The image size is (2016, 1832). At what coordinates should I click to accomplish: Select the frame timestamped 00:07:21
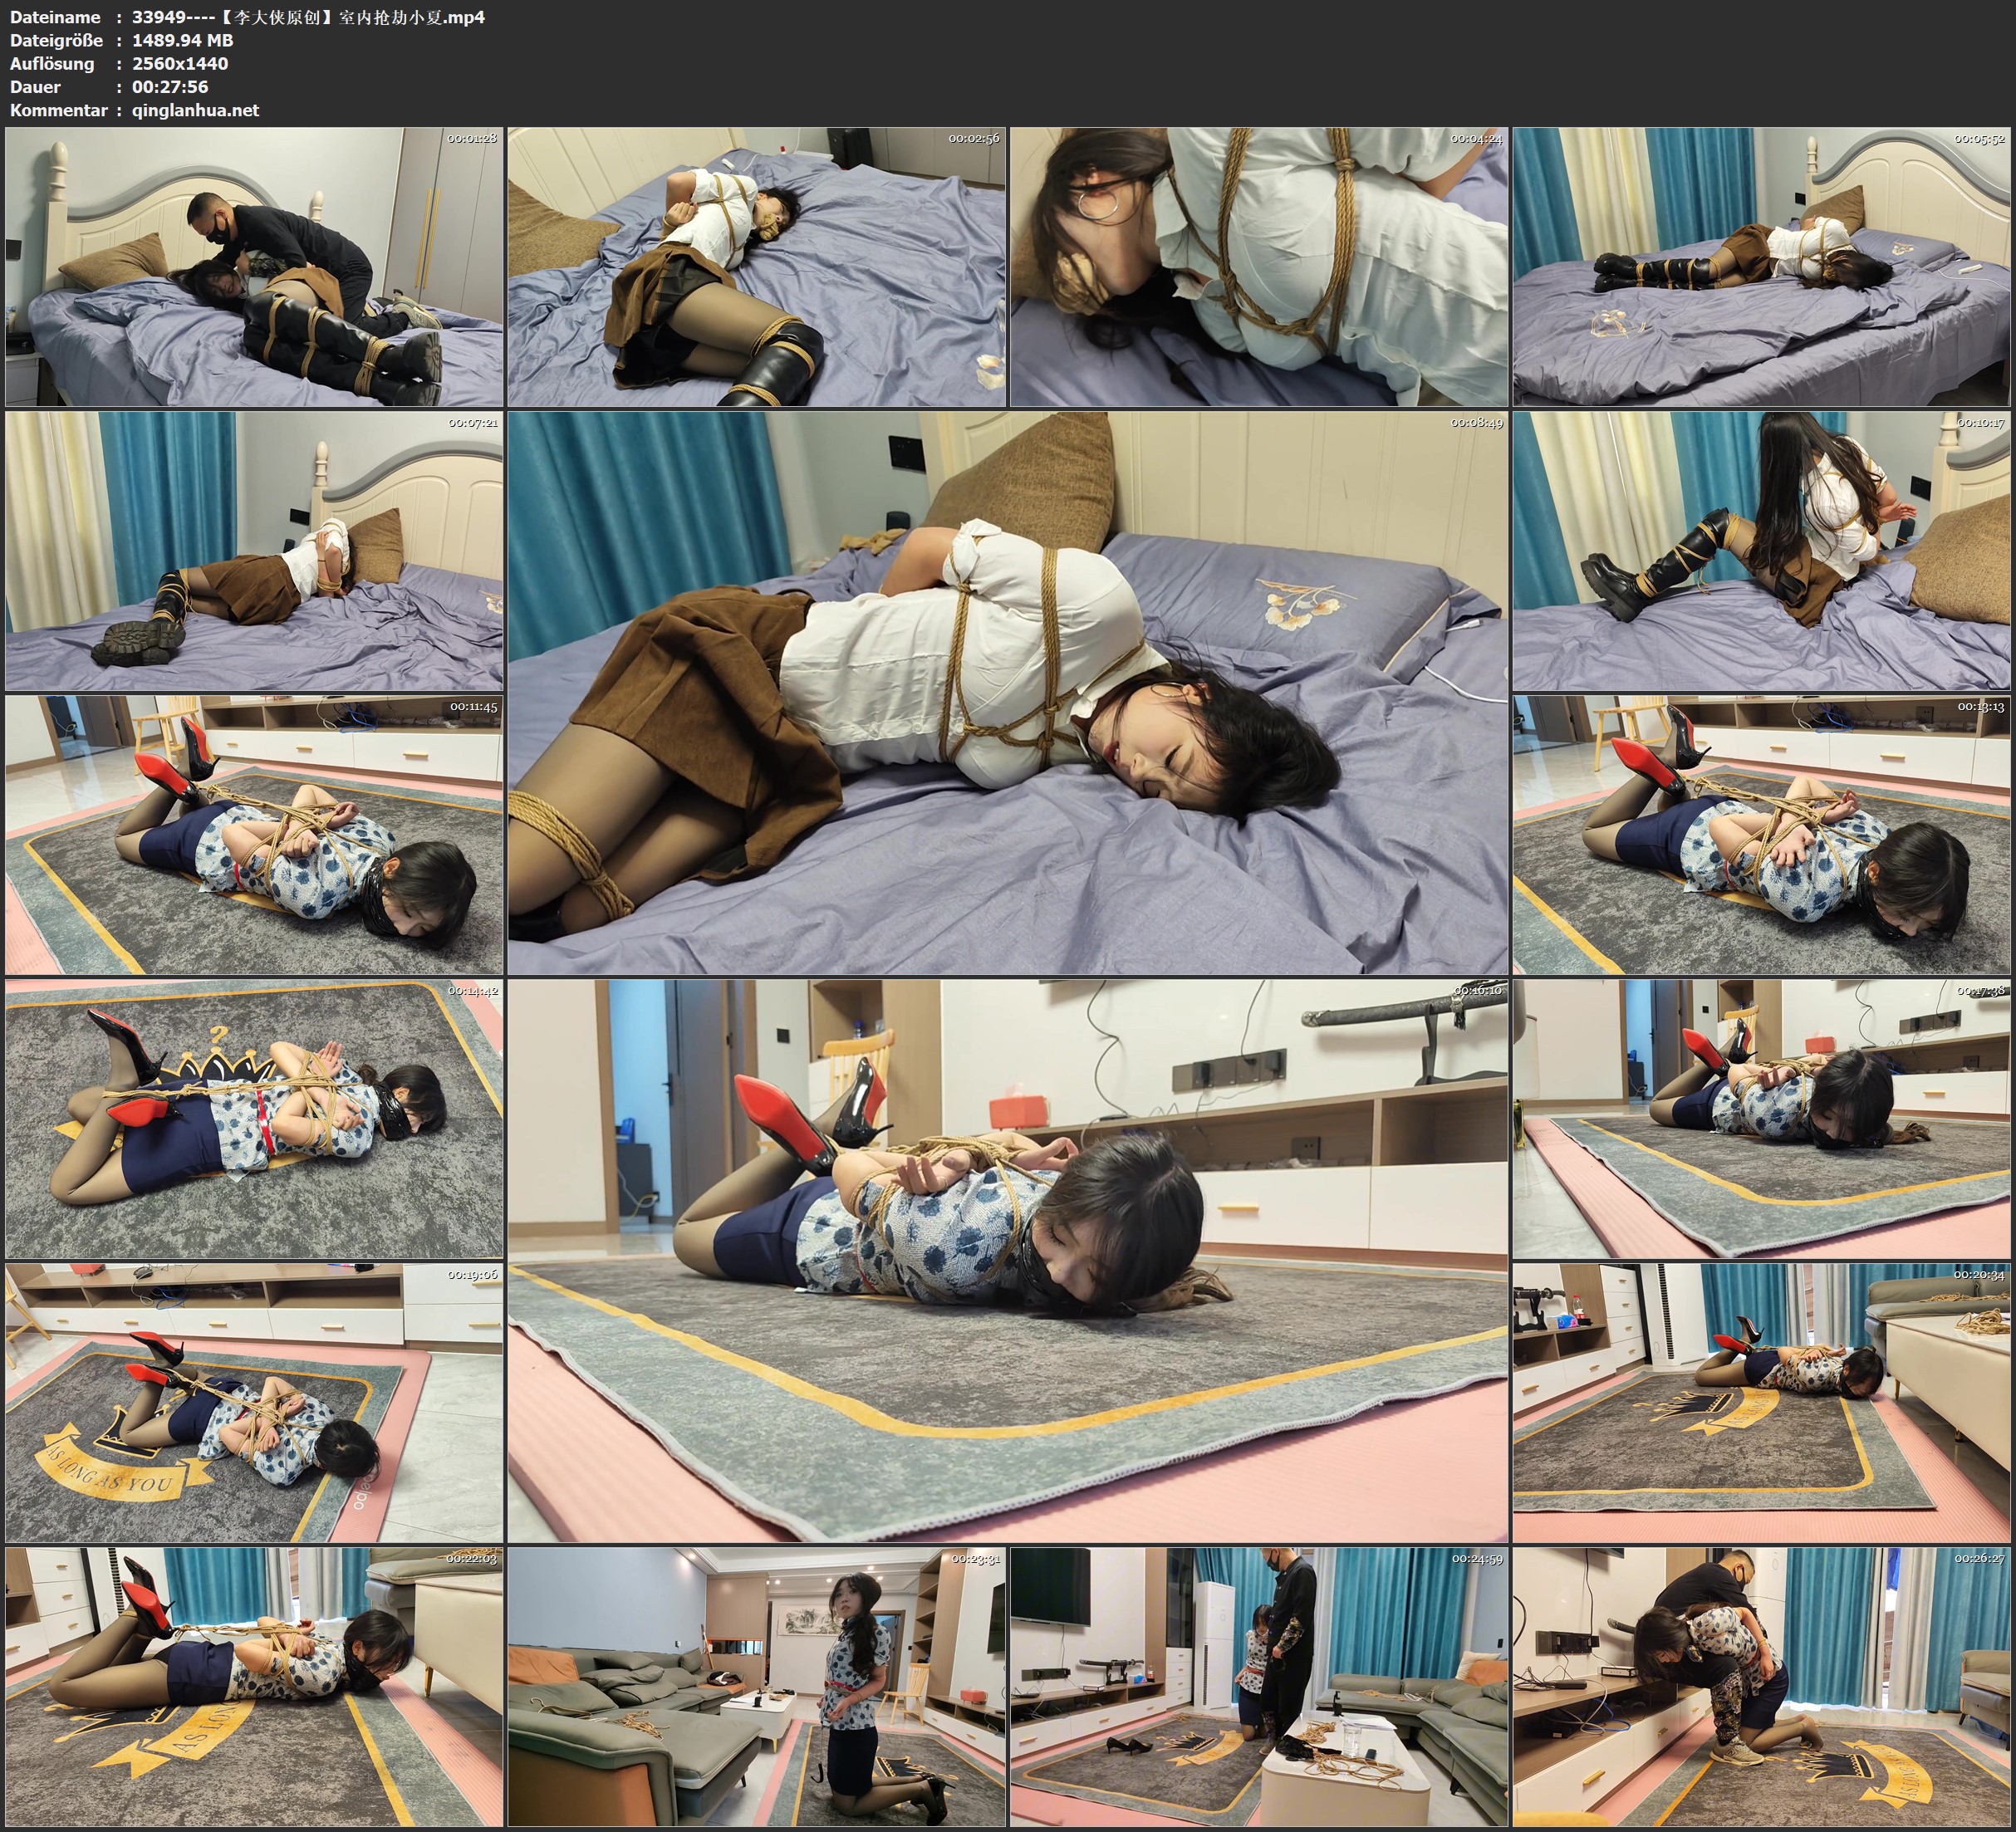(254, 551)
